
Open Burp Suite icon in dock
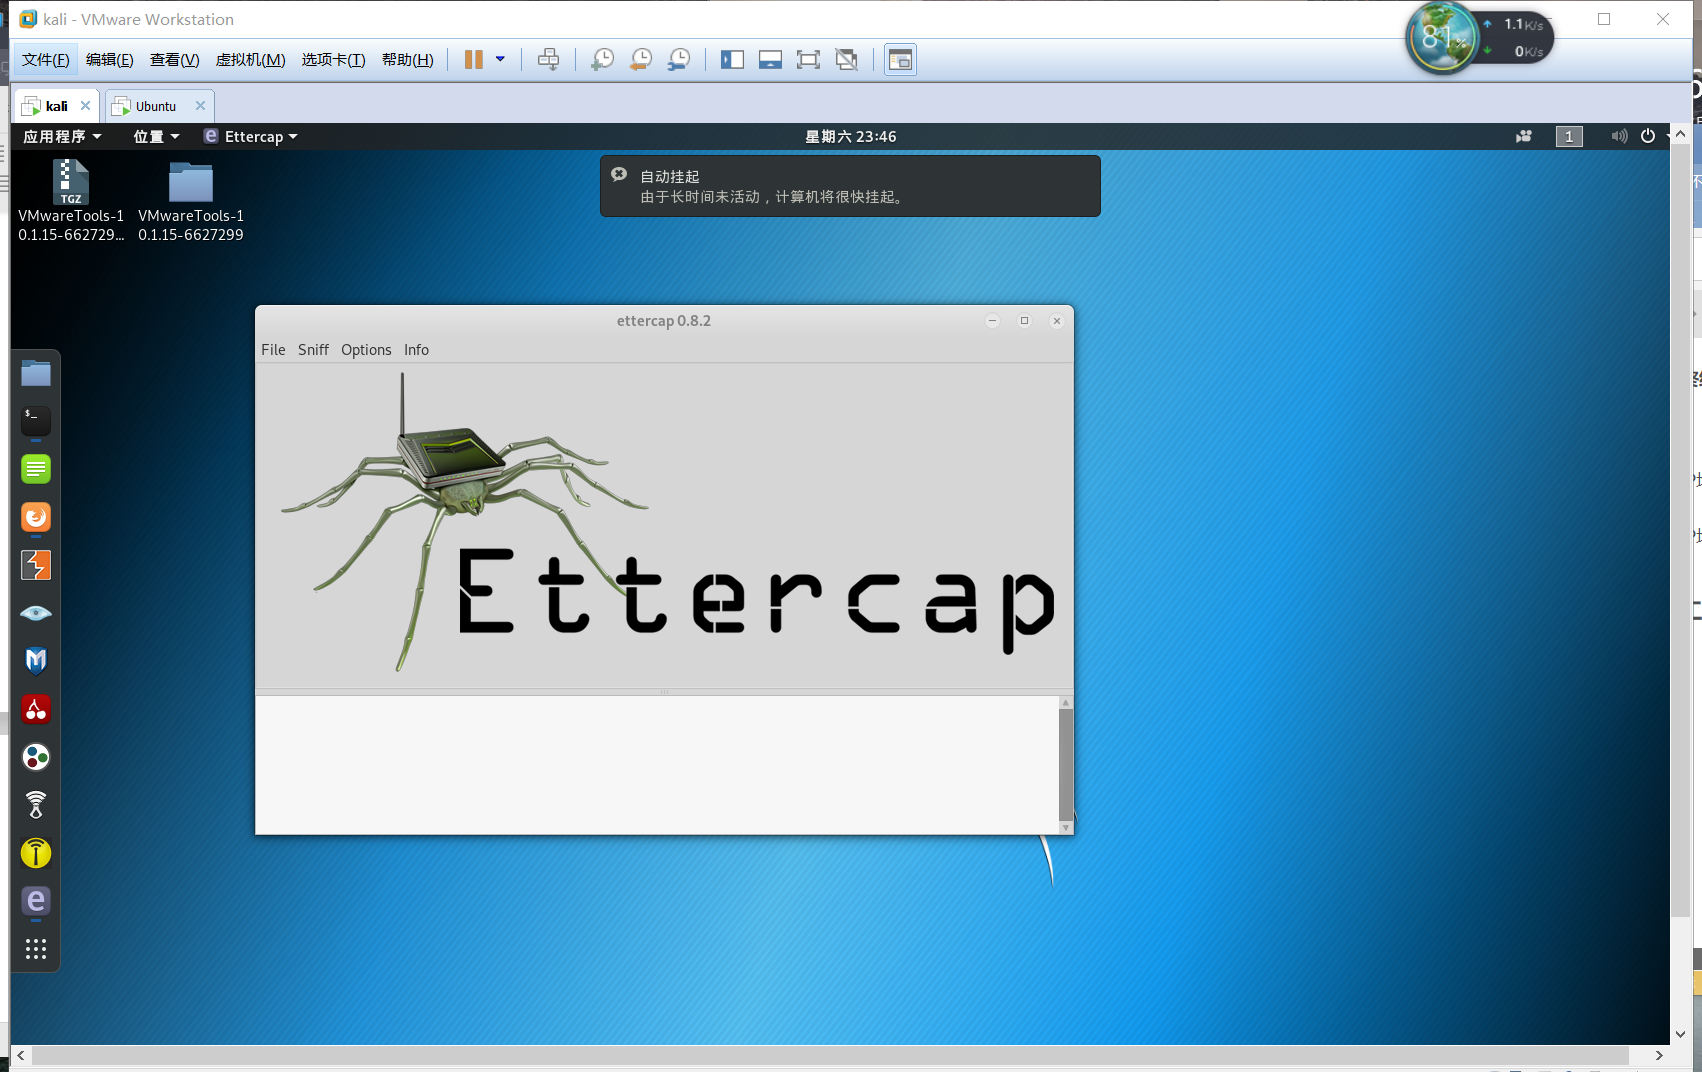[36, 565]
